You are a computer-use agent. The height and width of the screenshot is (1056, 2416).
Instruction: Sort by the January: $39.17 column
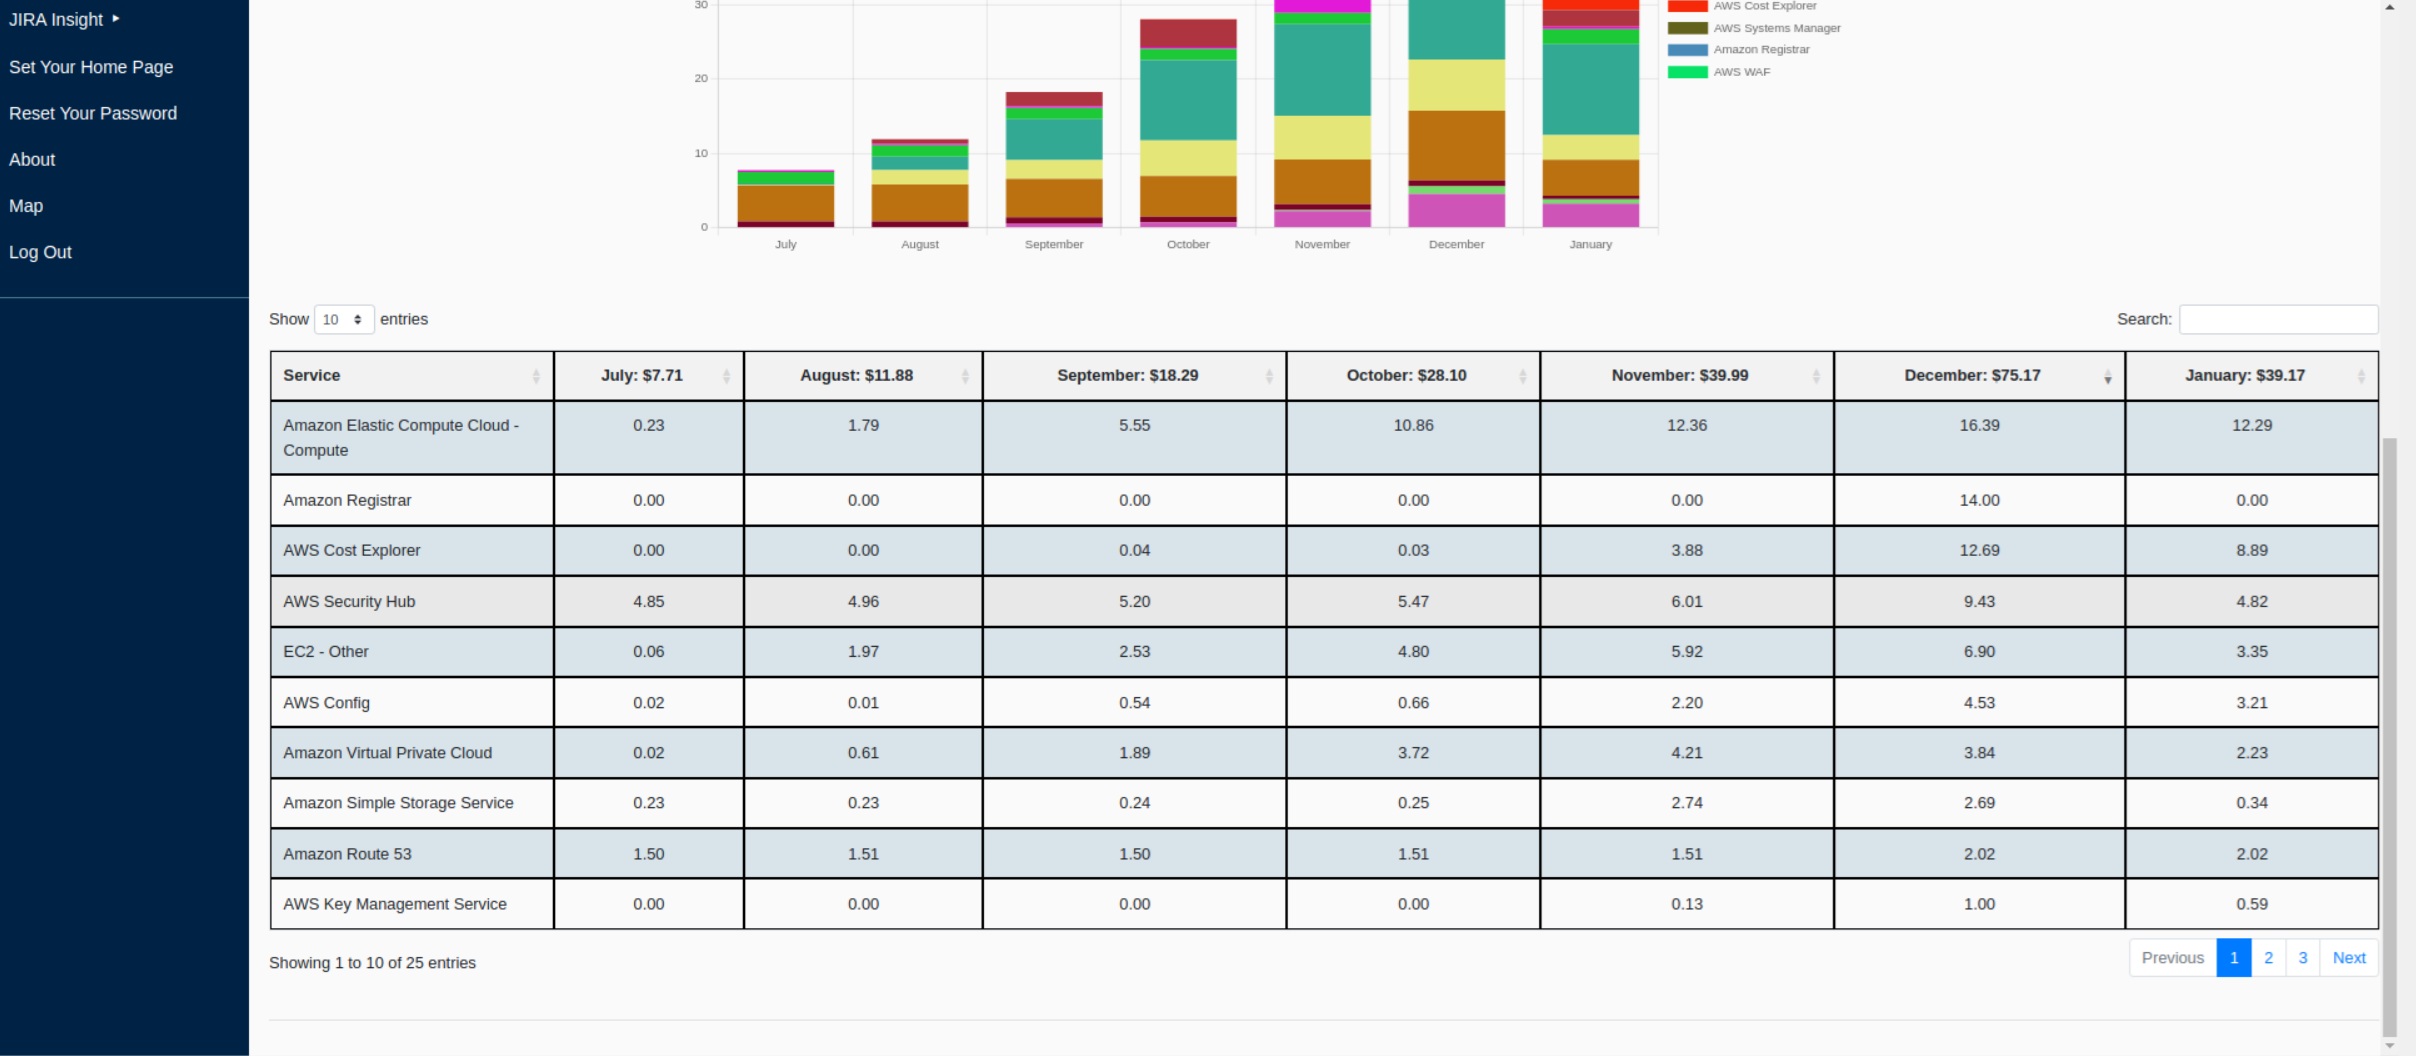tap(2252, 376)
